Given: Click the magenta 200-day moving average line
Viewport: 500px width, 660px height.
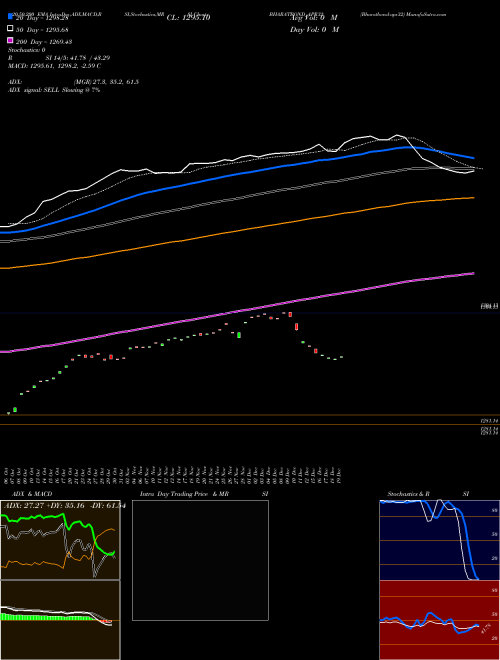Looking at the screenshot, I should tap(236, 311).
